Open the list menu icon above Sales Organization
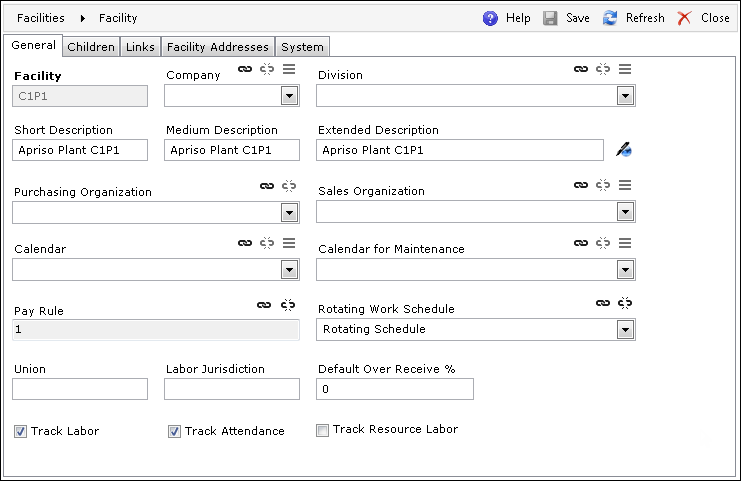This screenshot has height=481, width=741. click(x=625, y=185)
